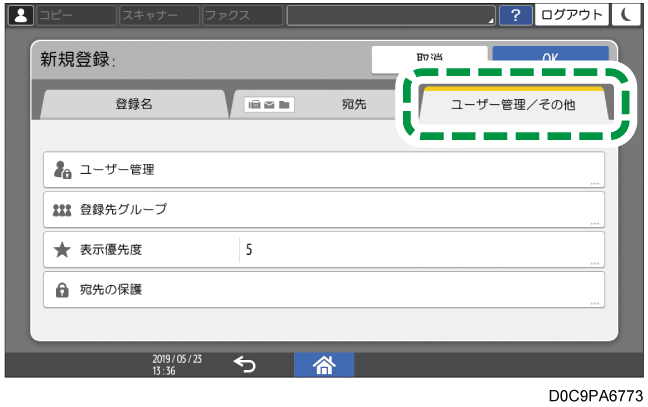648x407 pixels.
Task: Go to the Home screen
Action: (x=324, y=365)
